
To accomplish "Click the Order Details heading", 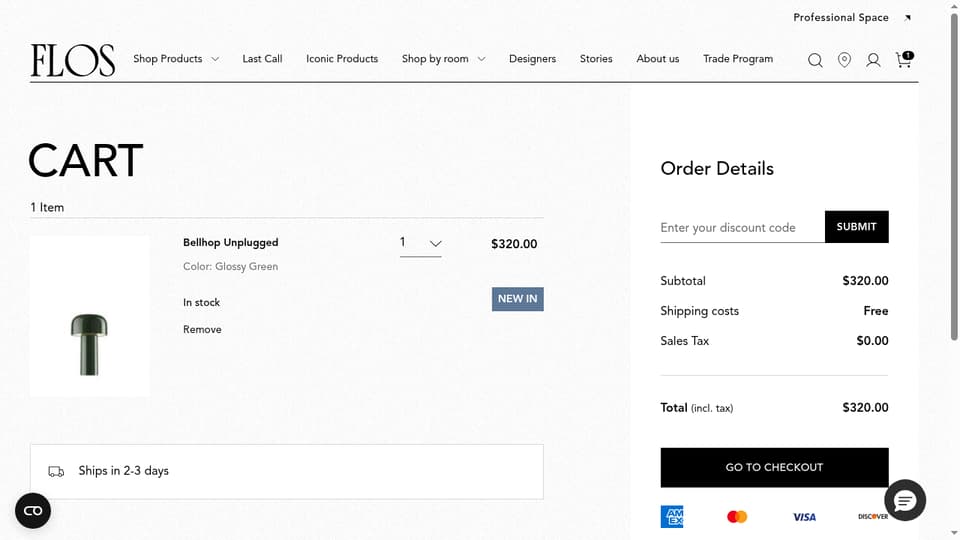I will tap(717, 168).
